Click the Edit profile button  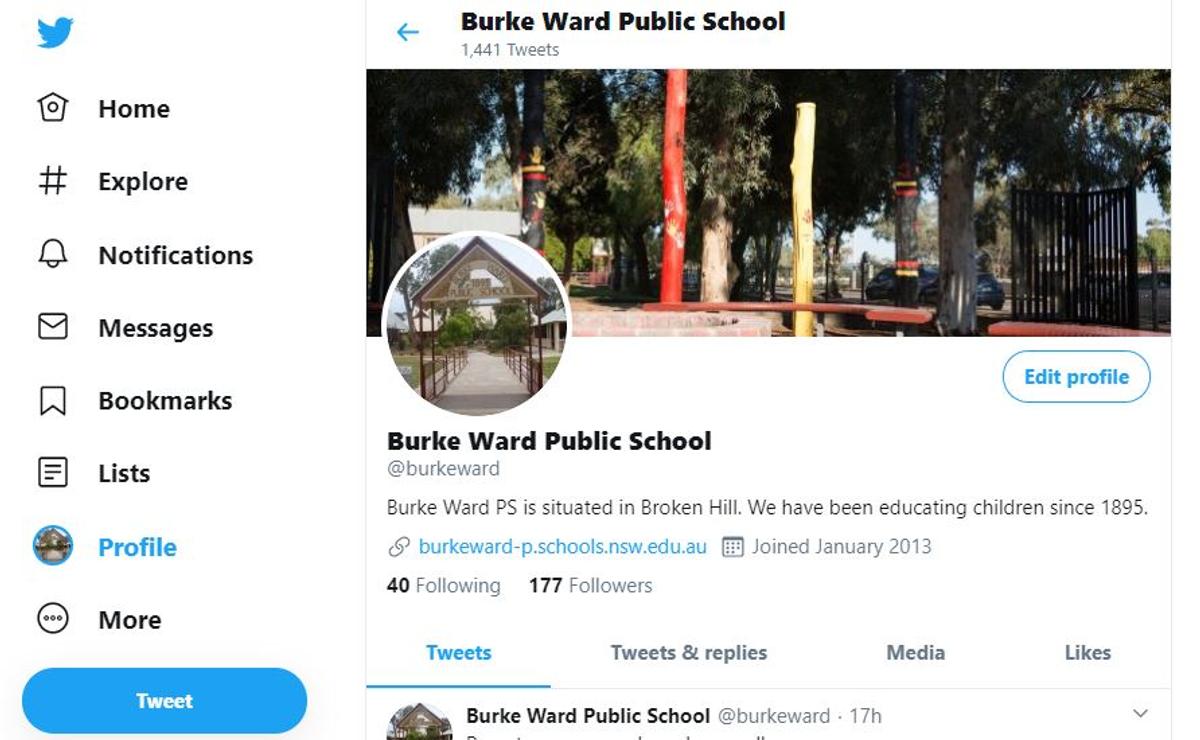tap(1076, 377)
